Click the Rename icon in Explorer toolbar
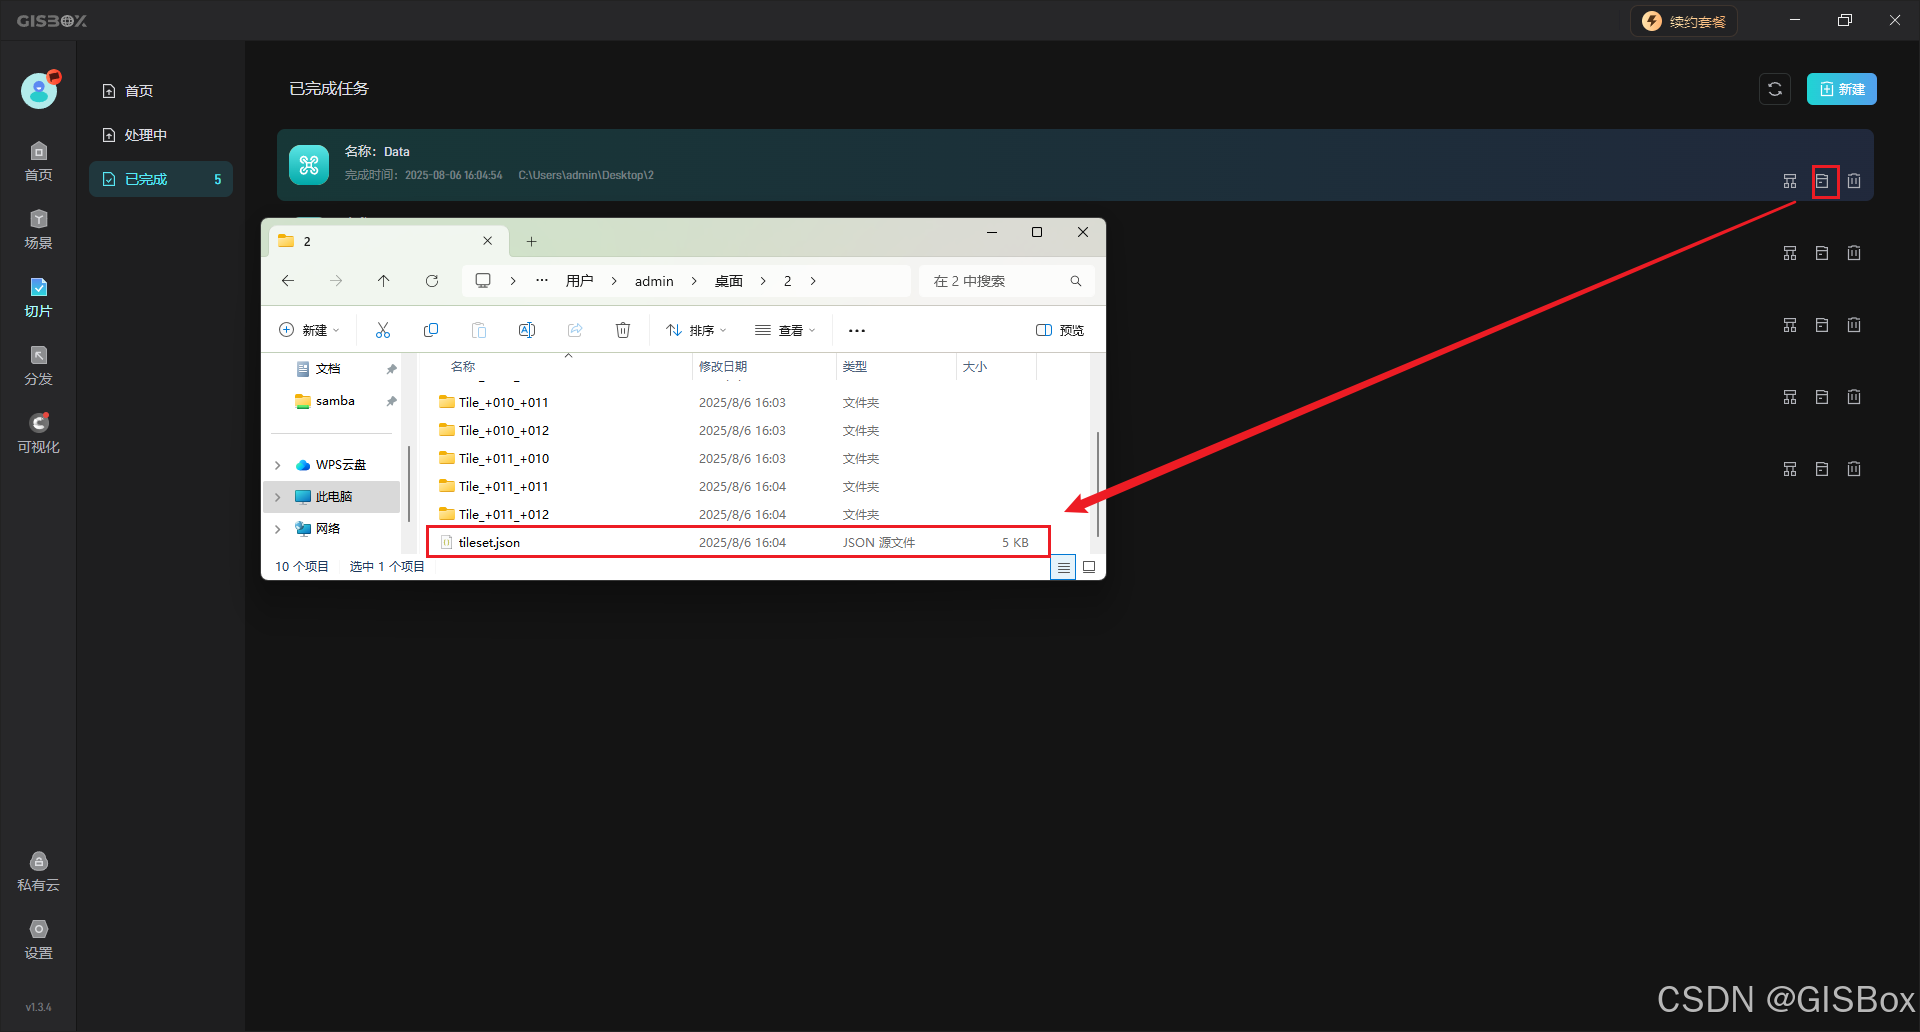This screenshot has height=1032, width=1920. tap(527, 330)
